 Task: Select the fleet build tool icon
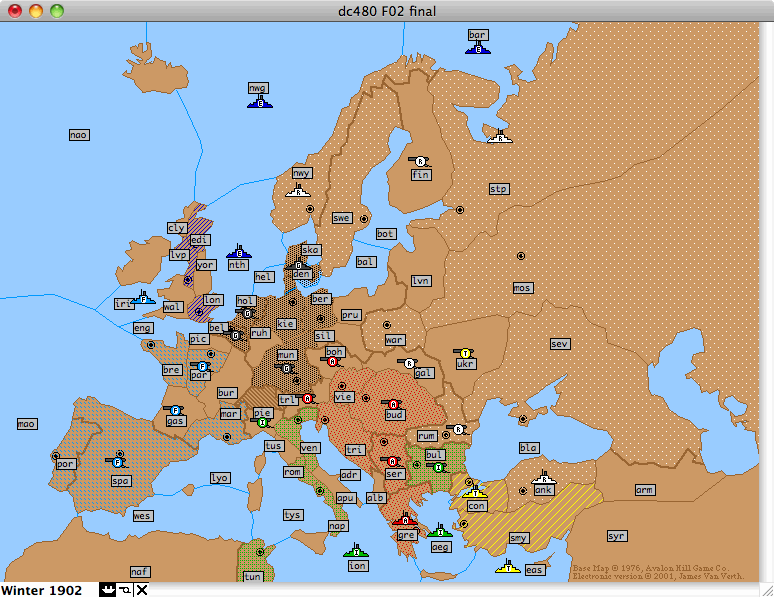[107, 590]
